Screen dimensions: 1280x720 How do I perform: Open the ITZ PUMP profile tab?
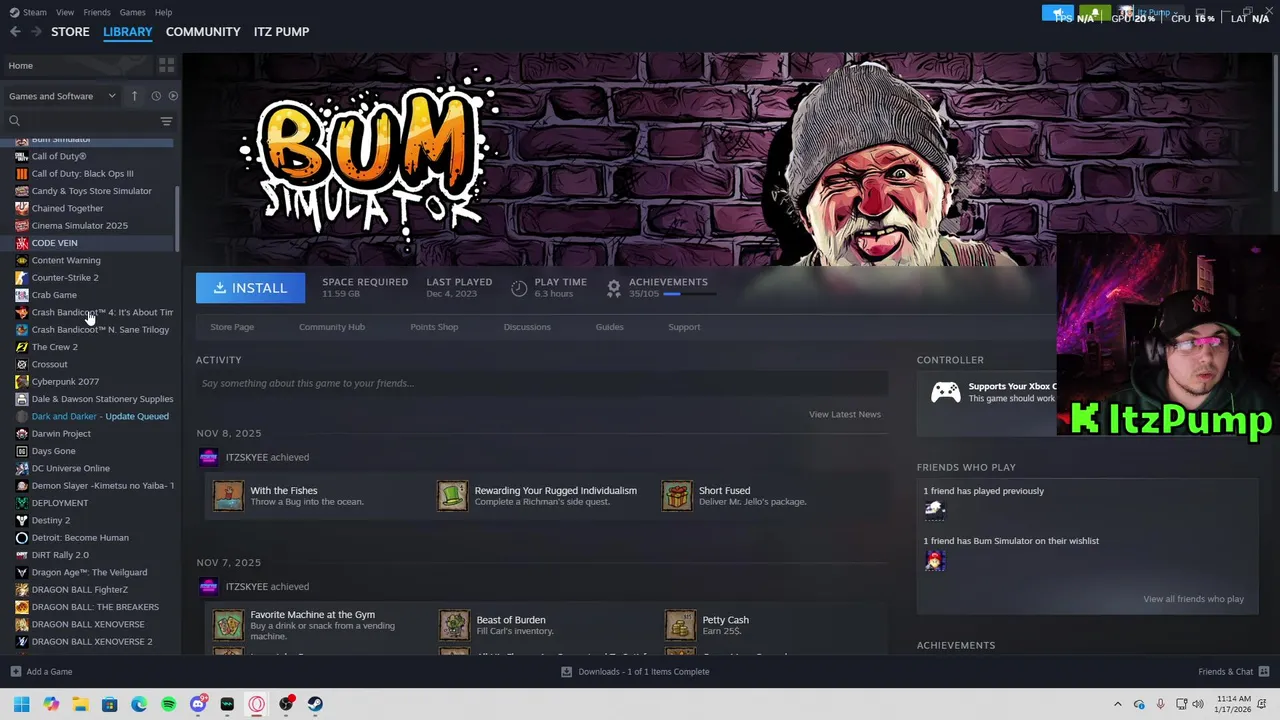coord(281,32)
